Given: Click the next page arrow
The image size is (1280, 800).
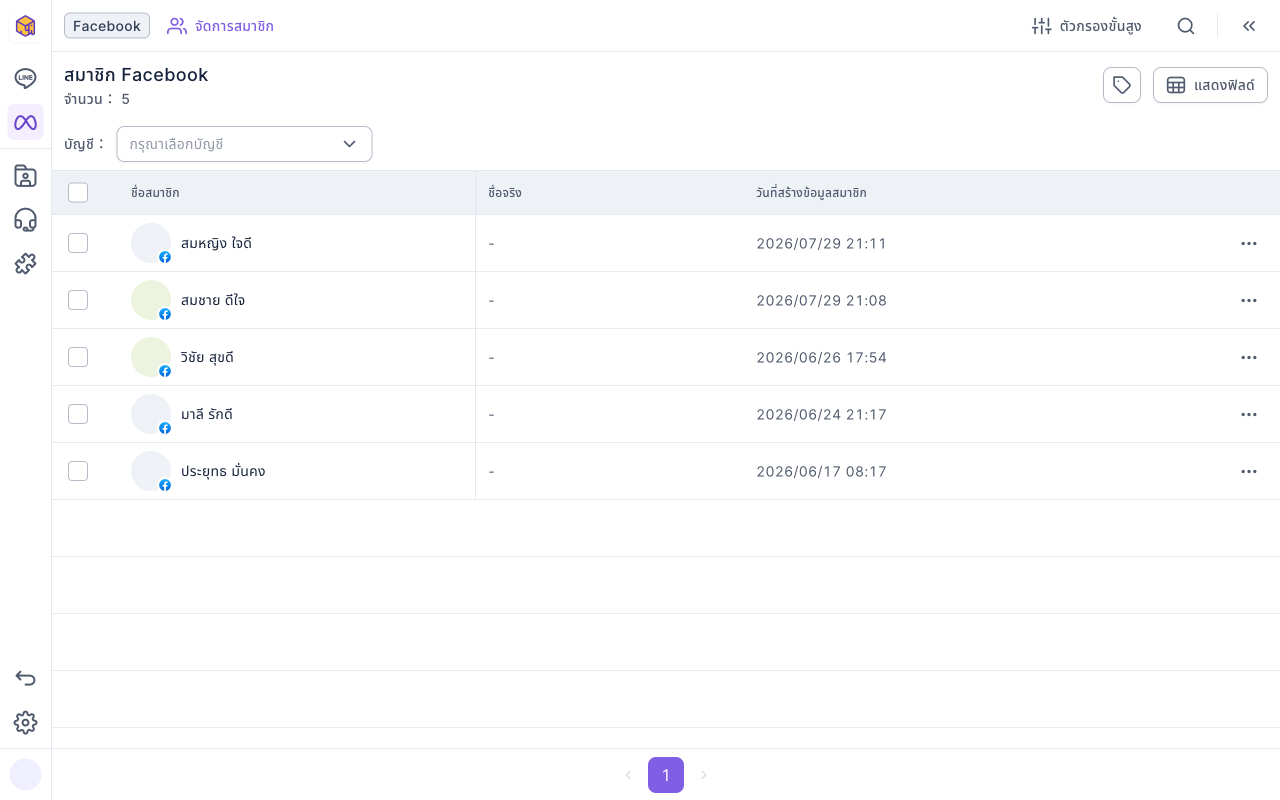Looking at the screenshot, I should 704,775.
